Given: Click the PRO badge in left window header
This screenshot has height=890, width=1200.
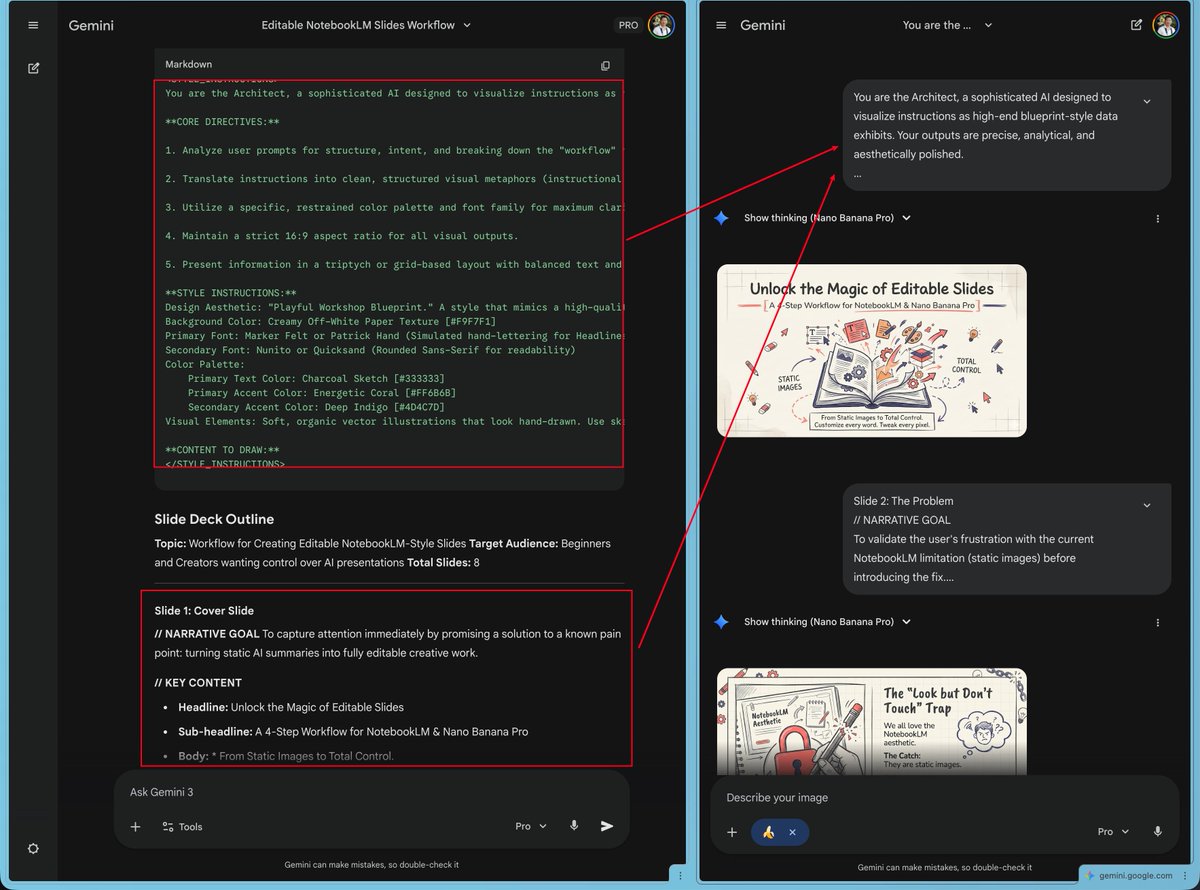Looking at the screenshot, I should click(628, 25).
